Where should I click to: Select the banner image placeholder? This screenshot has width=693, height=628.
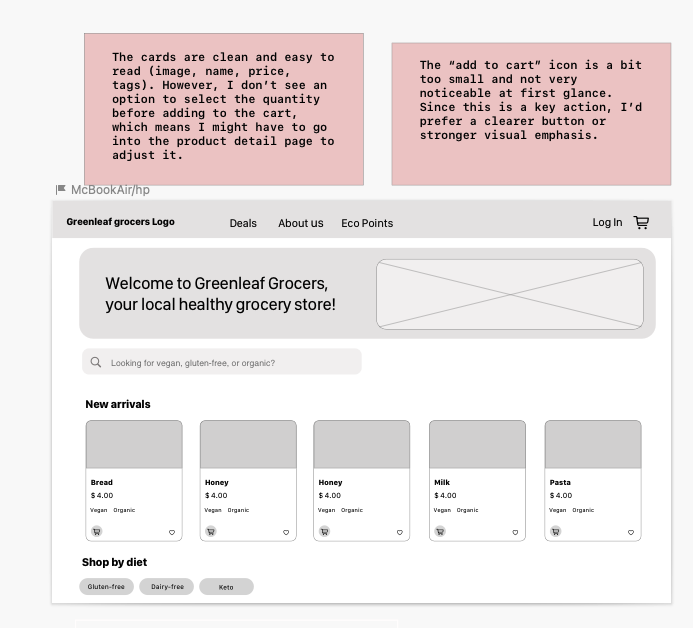pos(509,294)
